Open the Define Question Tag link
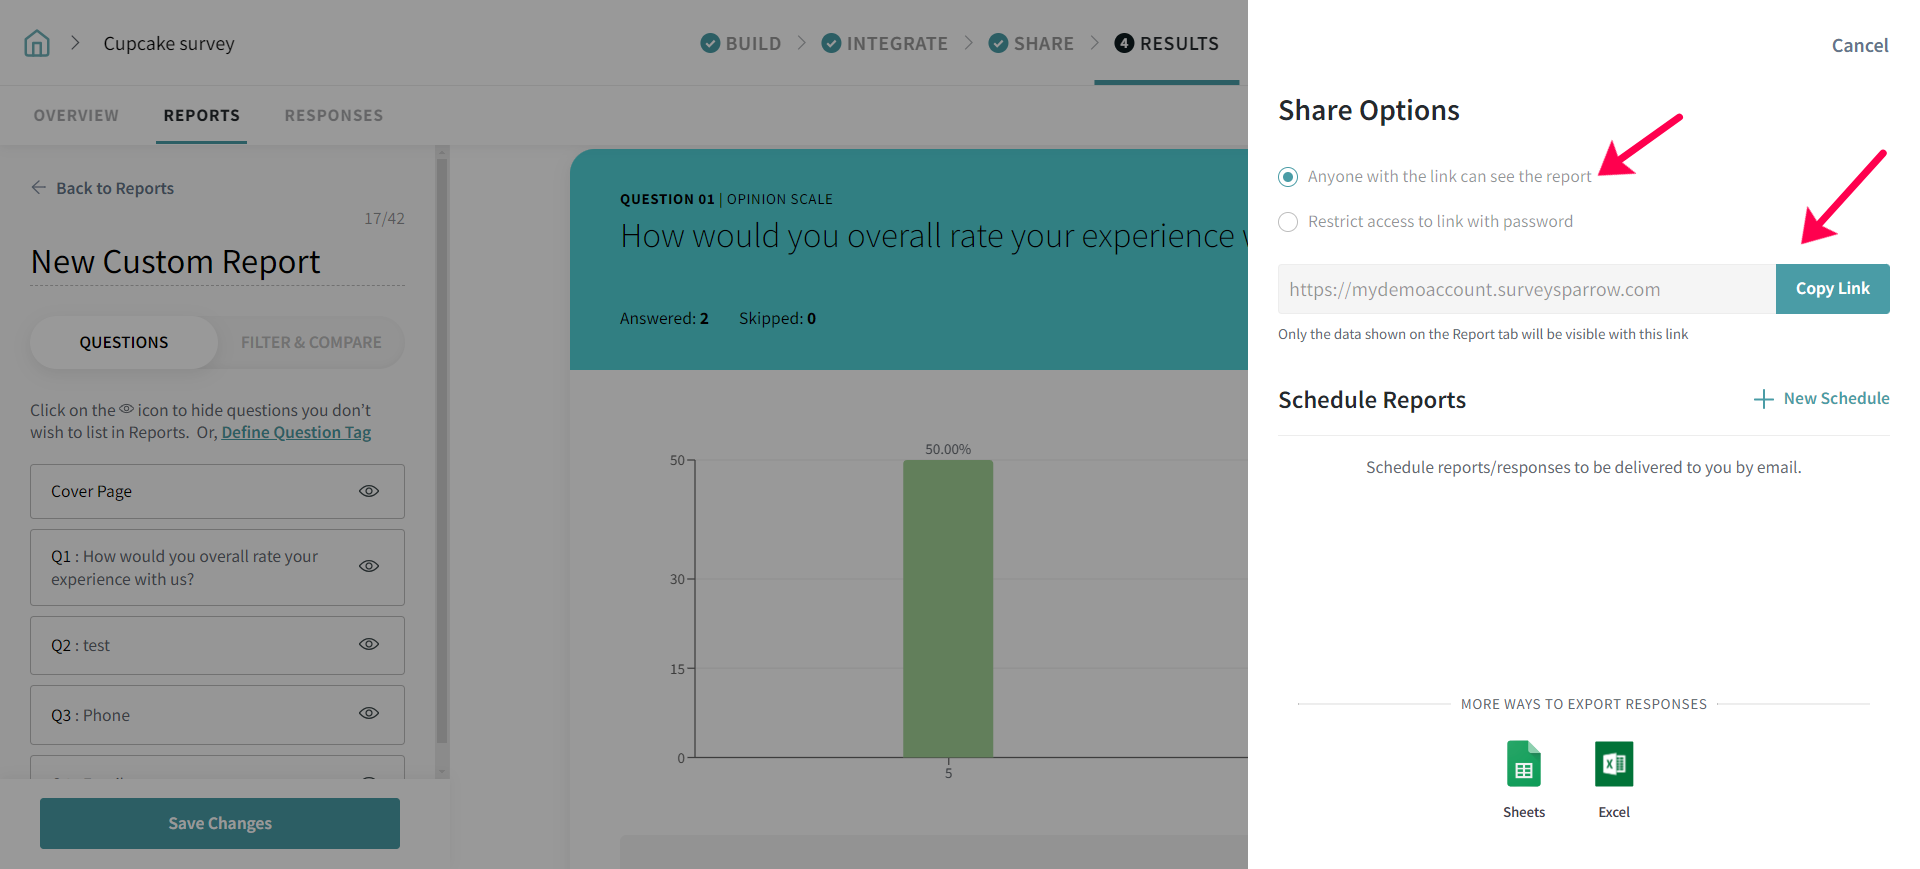1920x869 pixels. point(296,433)
